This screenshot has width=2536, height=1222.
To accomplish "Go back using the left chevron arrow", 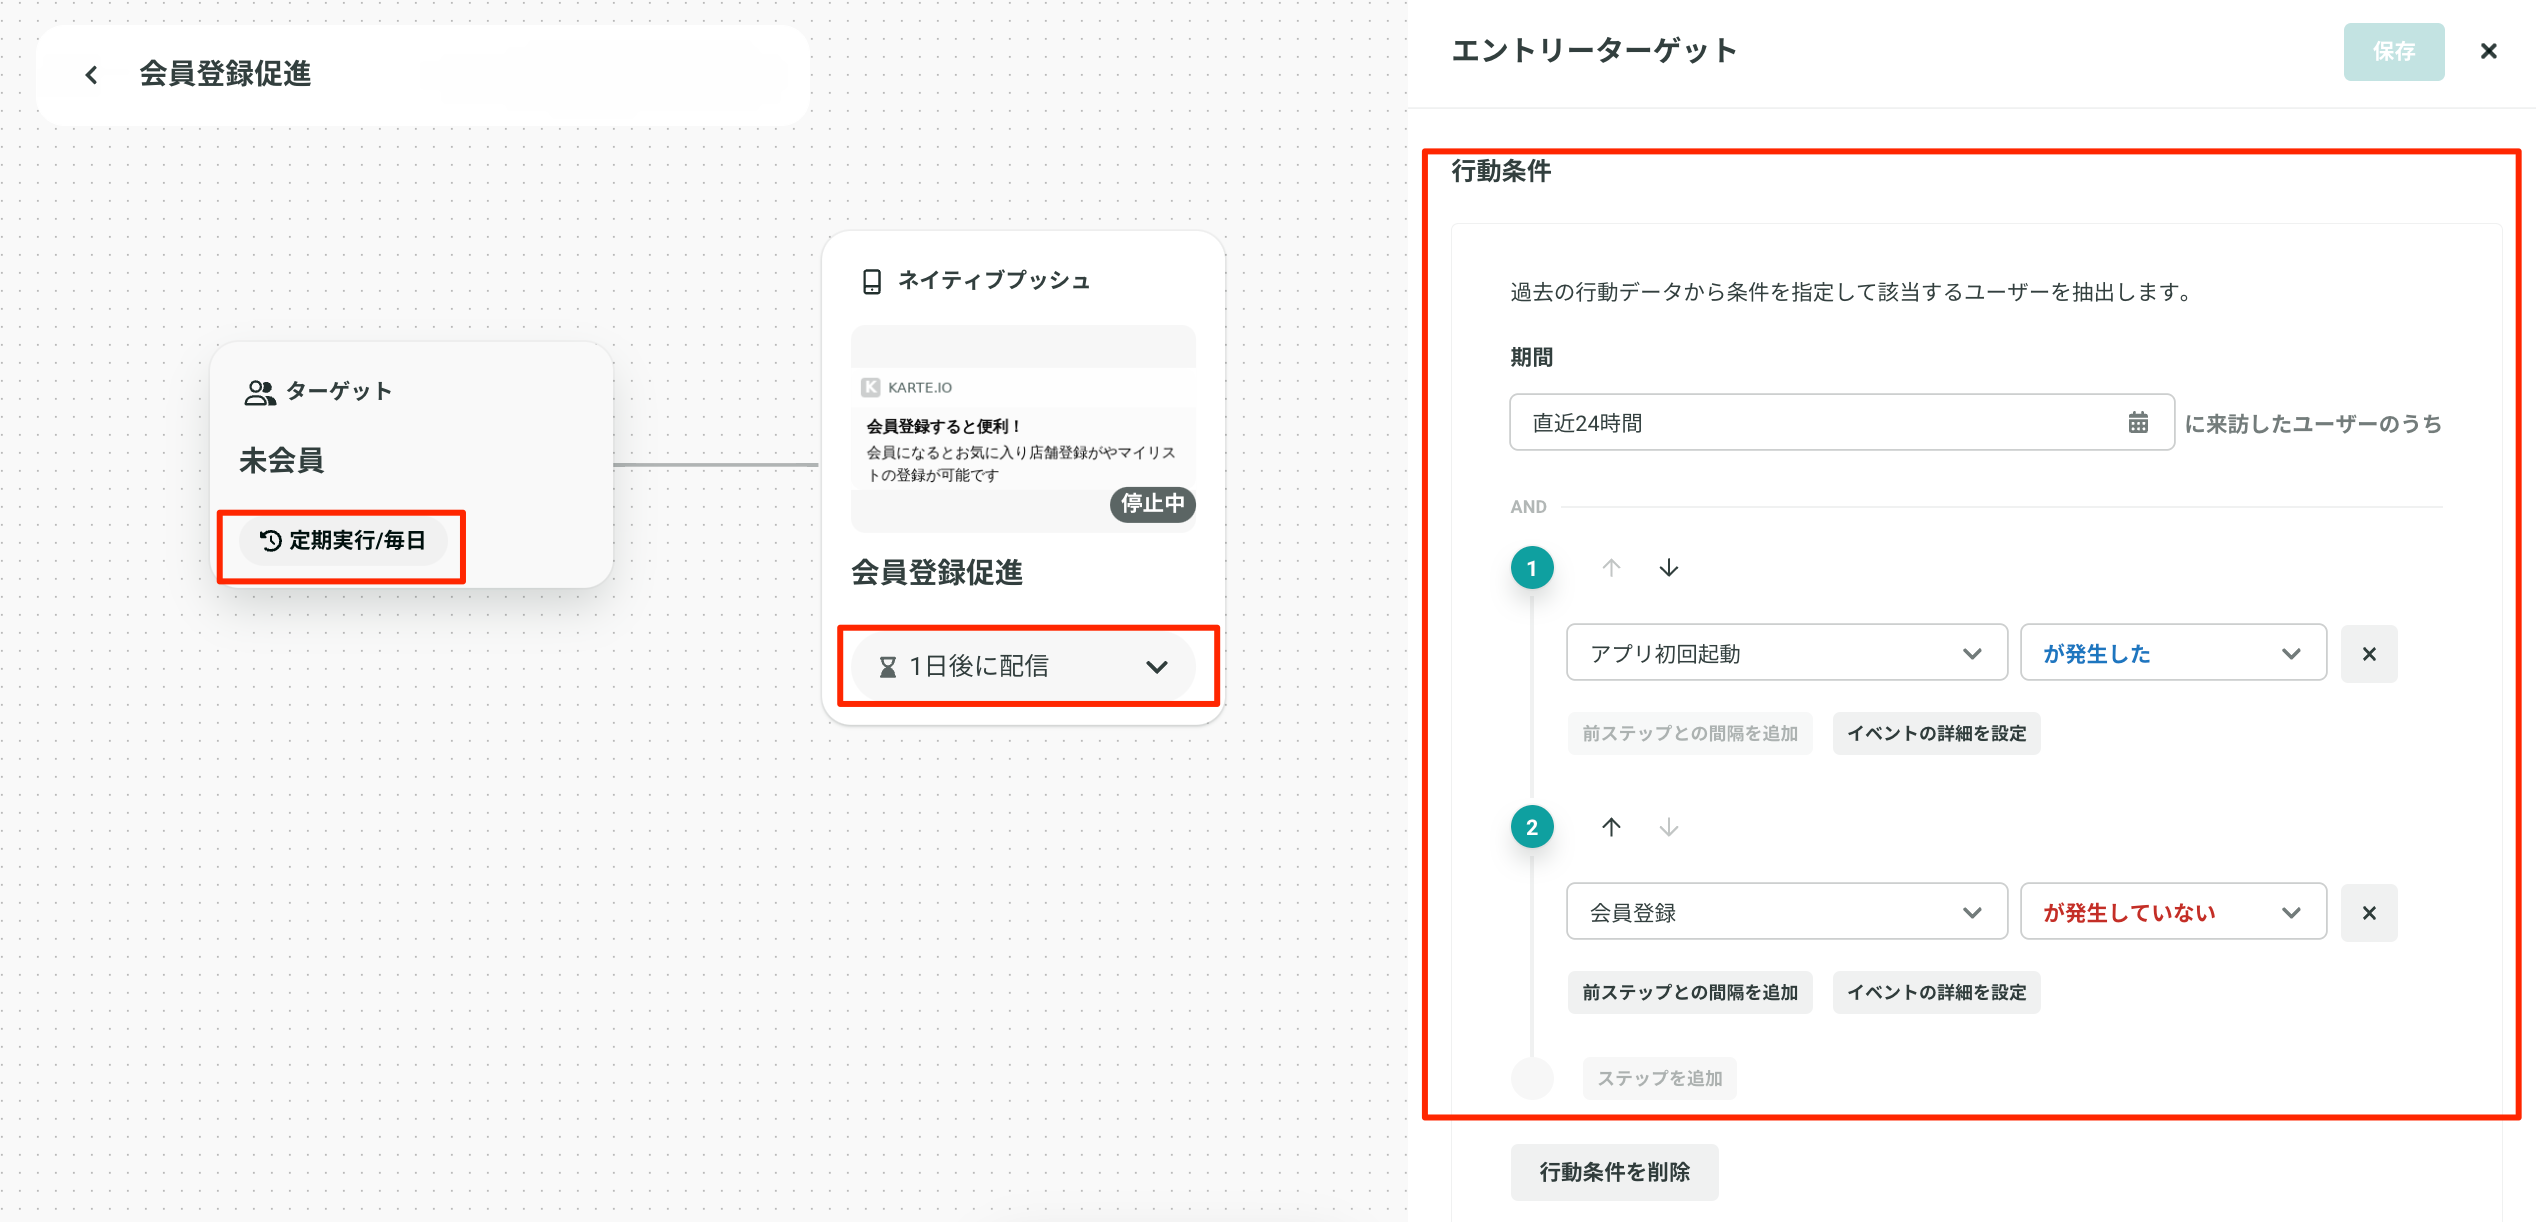I will coord(91,75).
